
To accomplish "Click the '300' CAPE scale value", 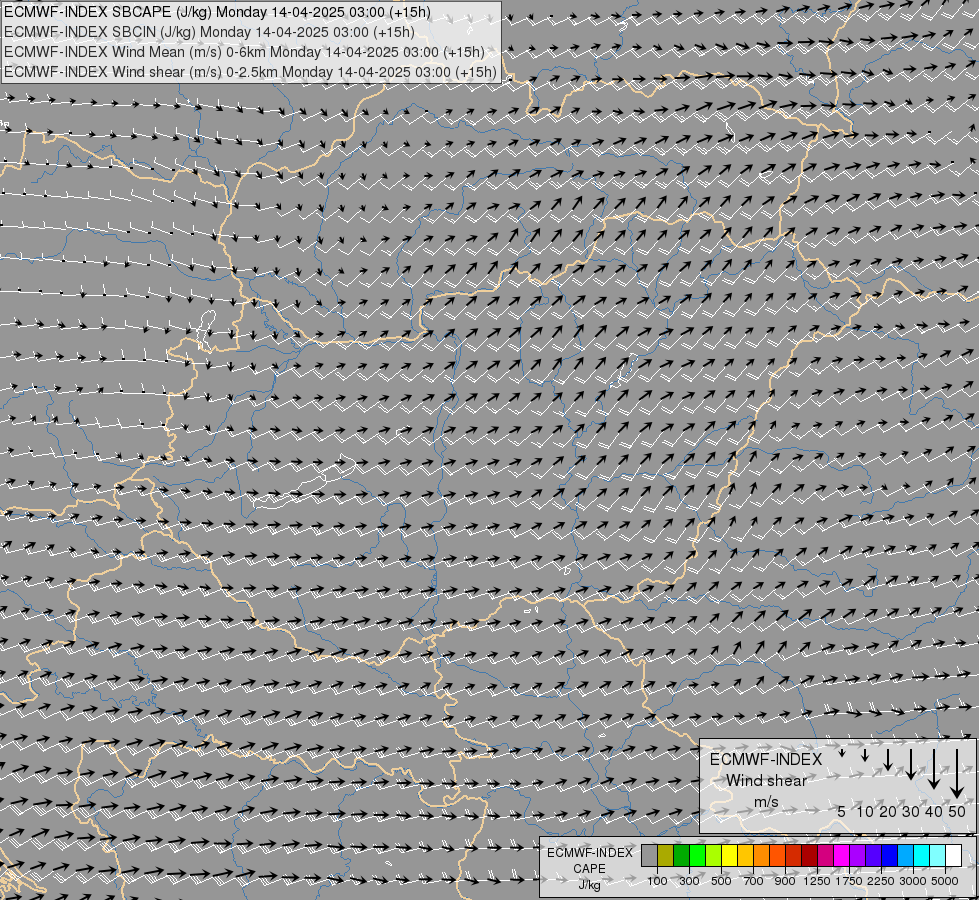I will [x=689, y=881].
